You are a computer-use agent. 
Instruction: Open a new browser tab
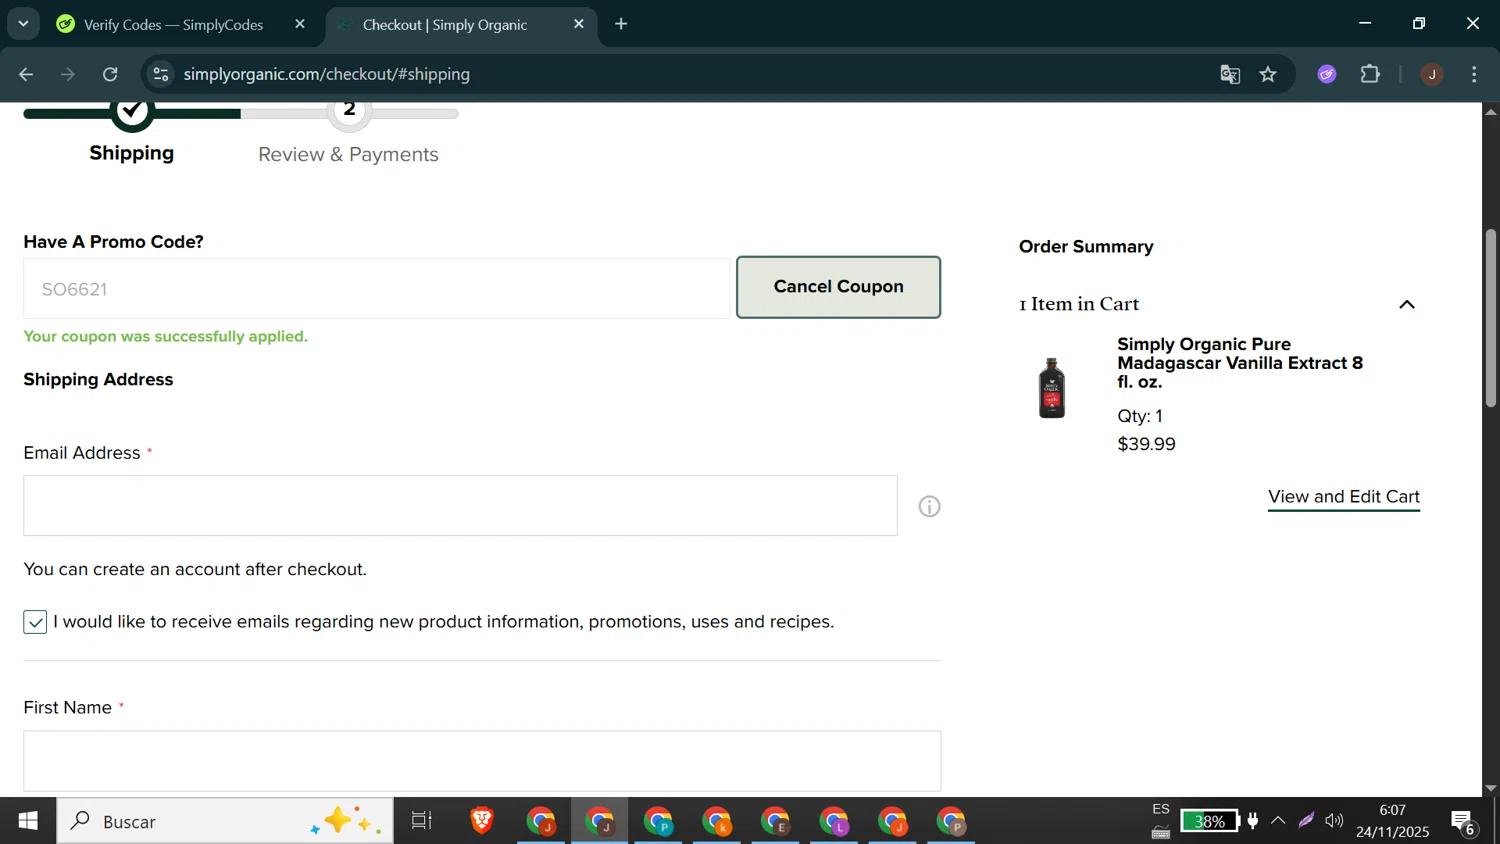click(x=621, y=24)
